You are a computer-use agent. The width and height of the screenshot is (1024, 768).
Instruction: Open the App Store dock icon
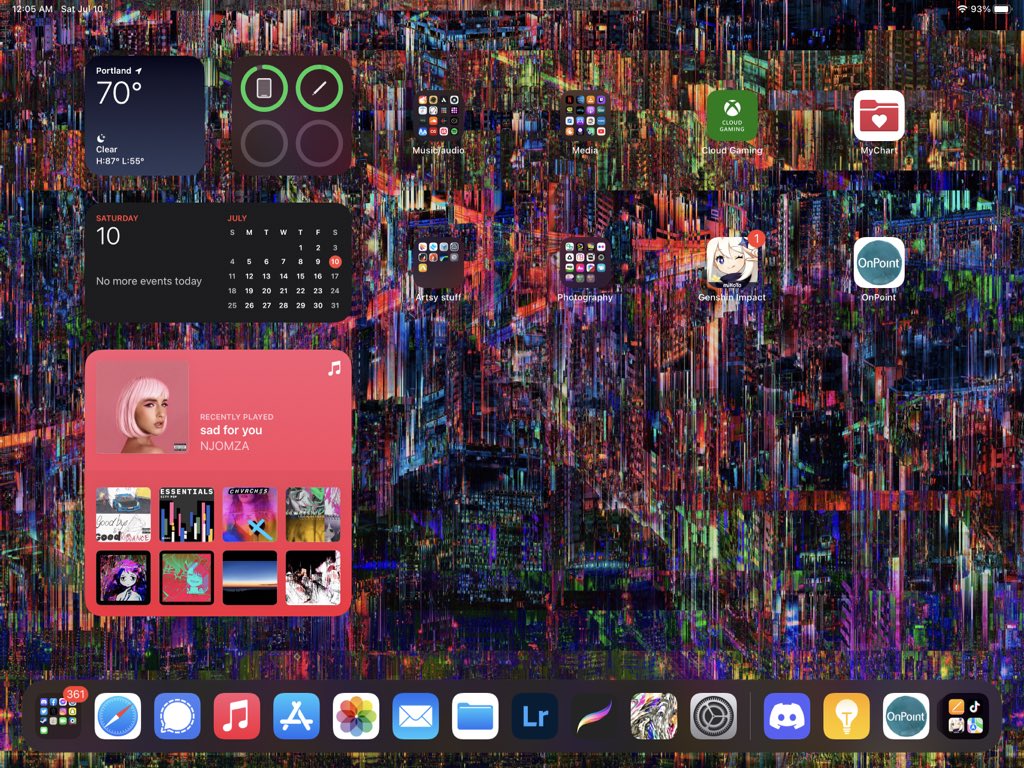click(296, 716)
